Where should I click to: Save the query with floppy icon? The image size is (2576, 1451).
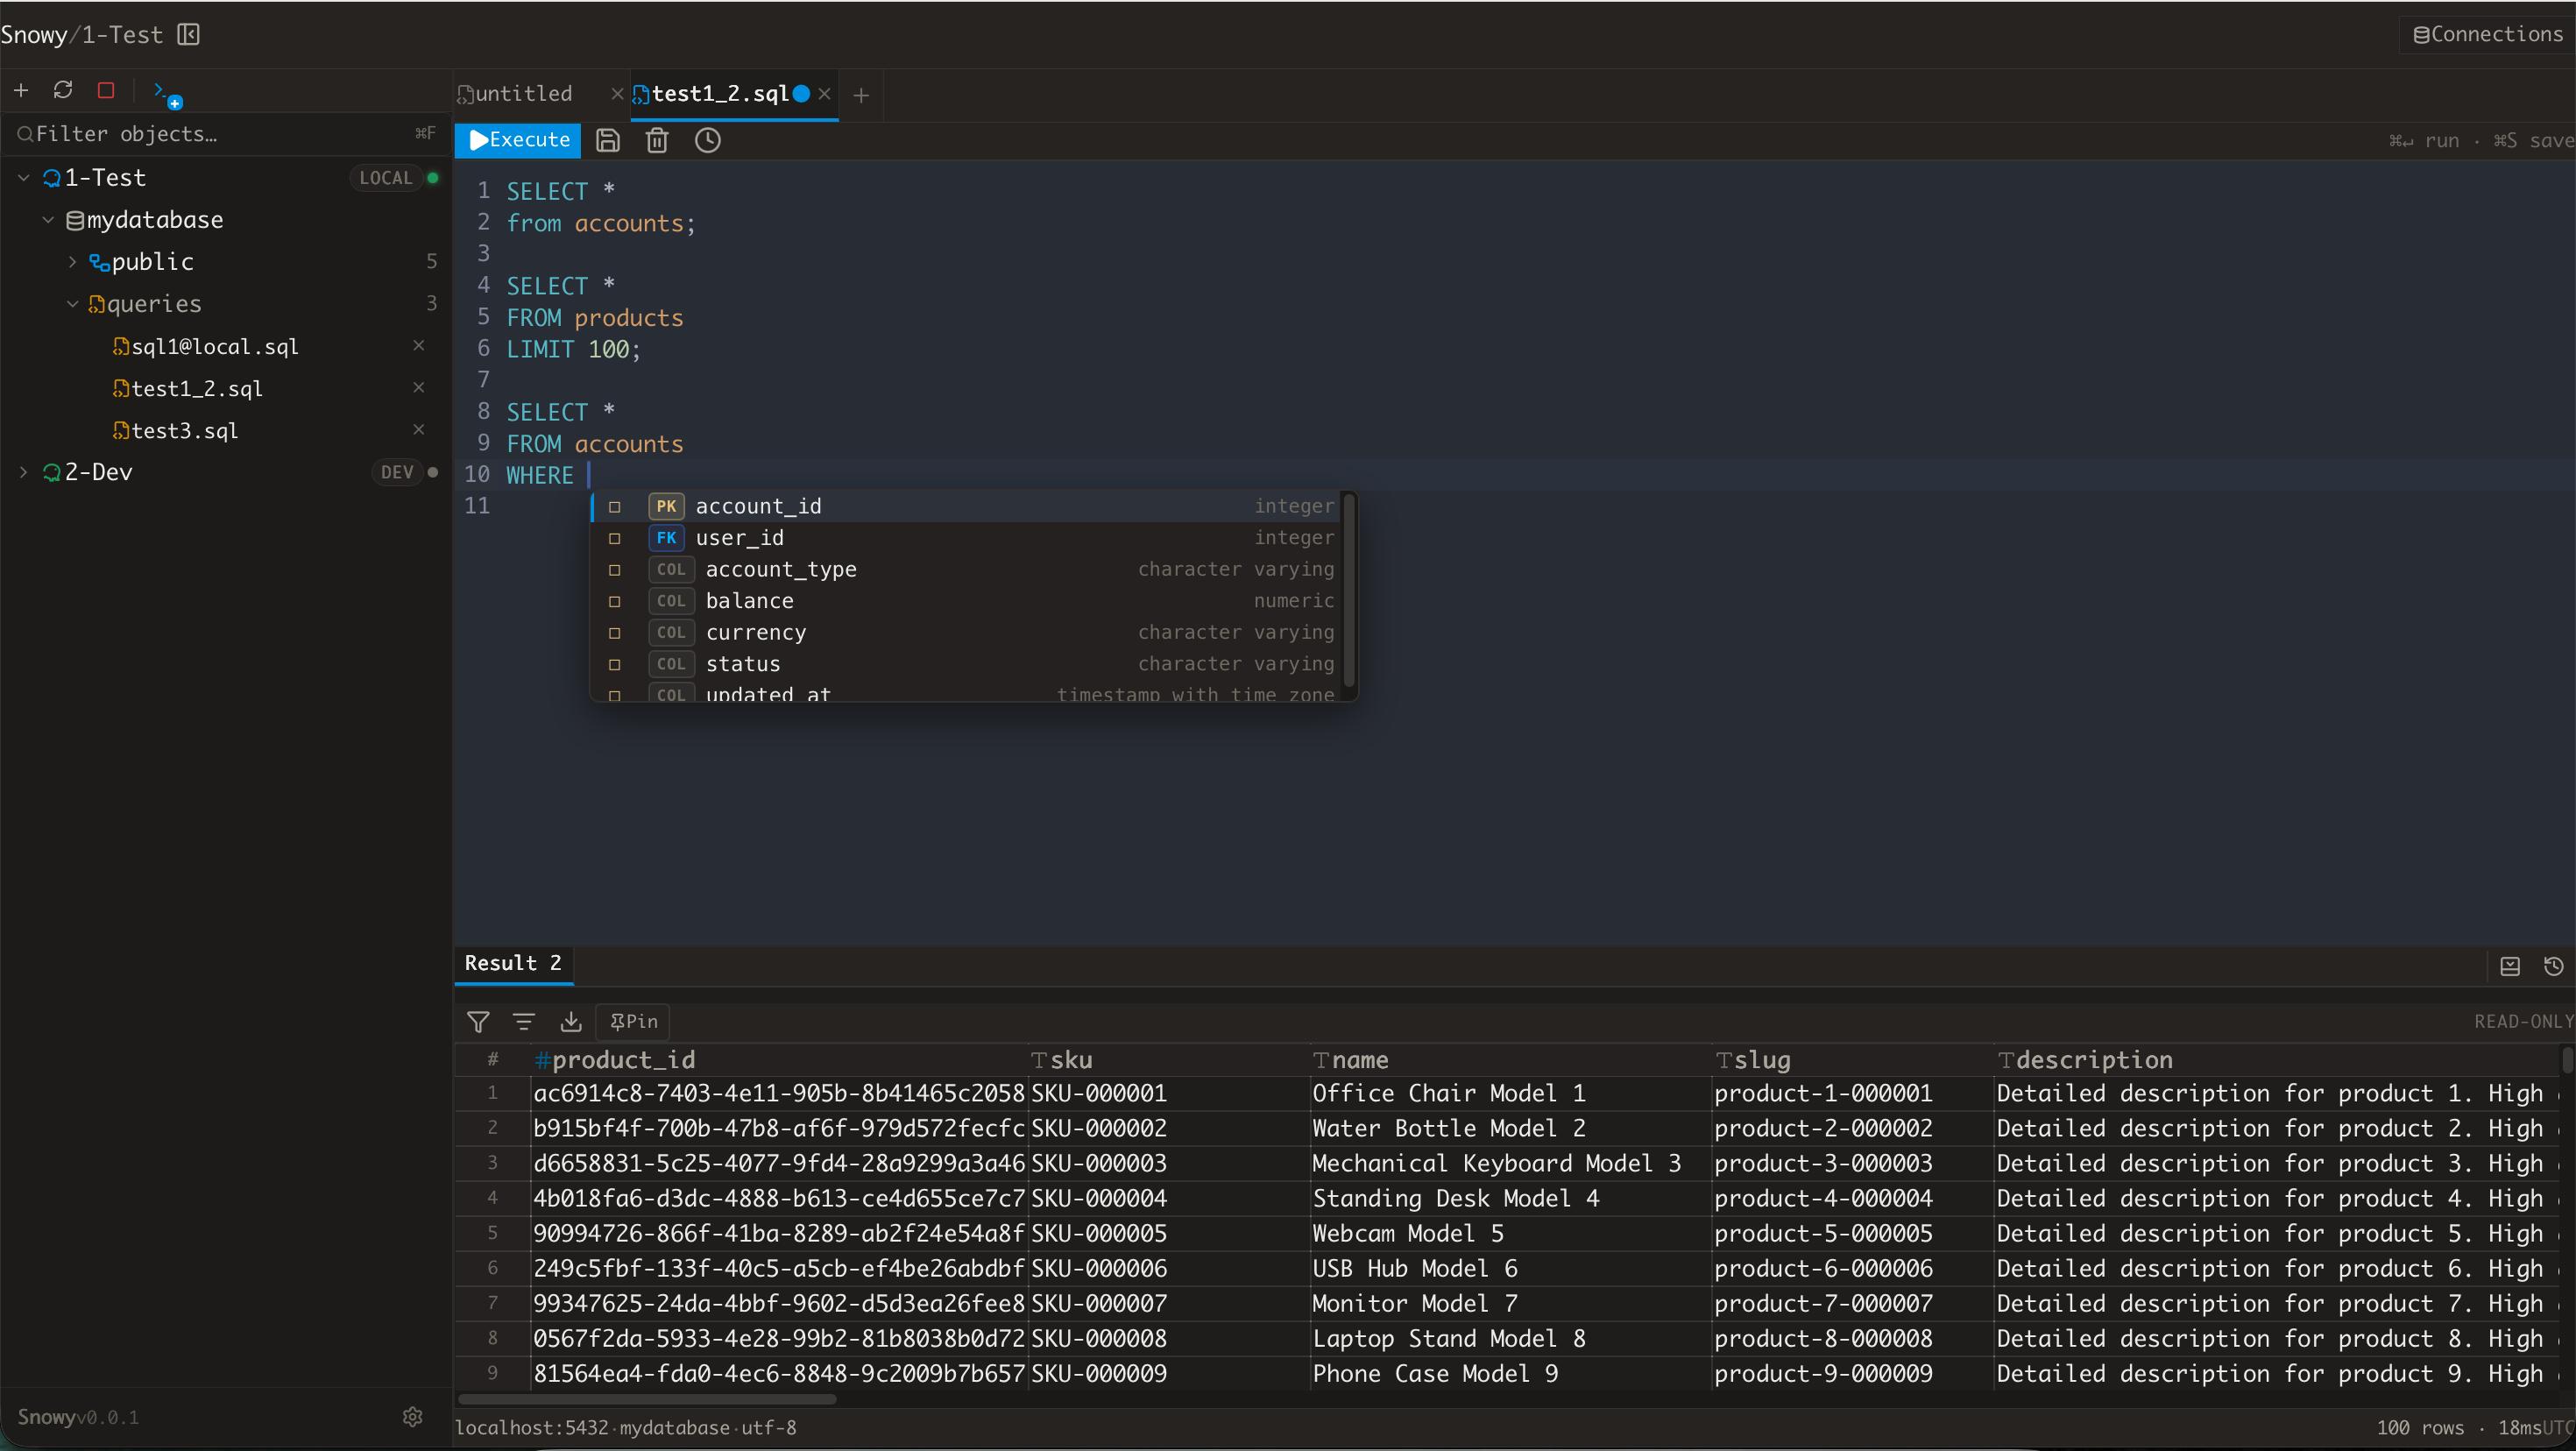(x=608, y=140)
